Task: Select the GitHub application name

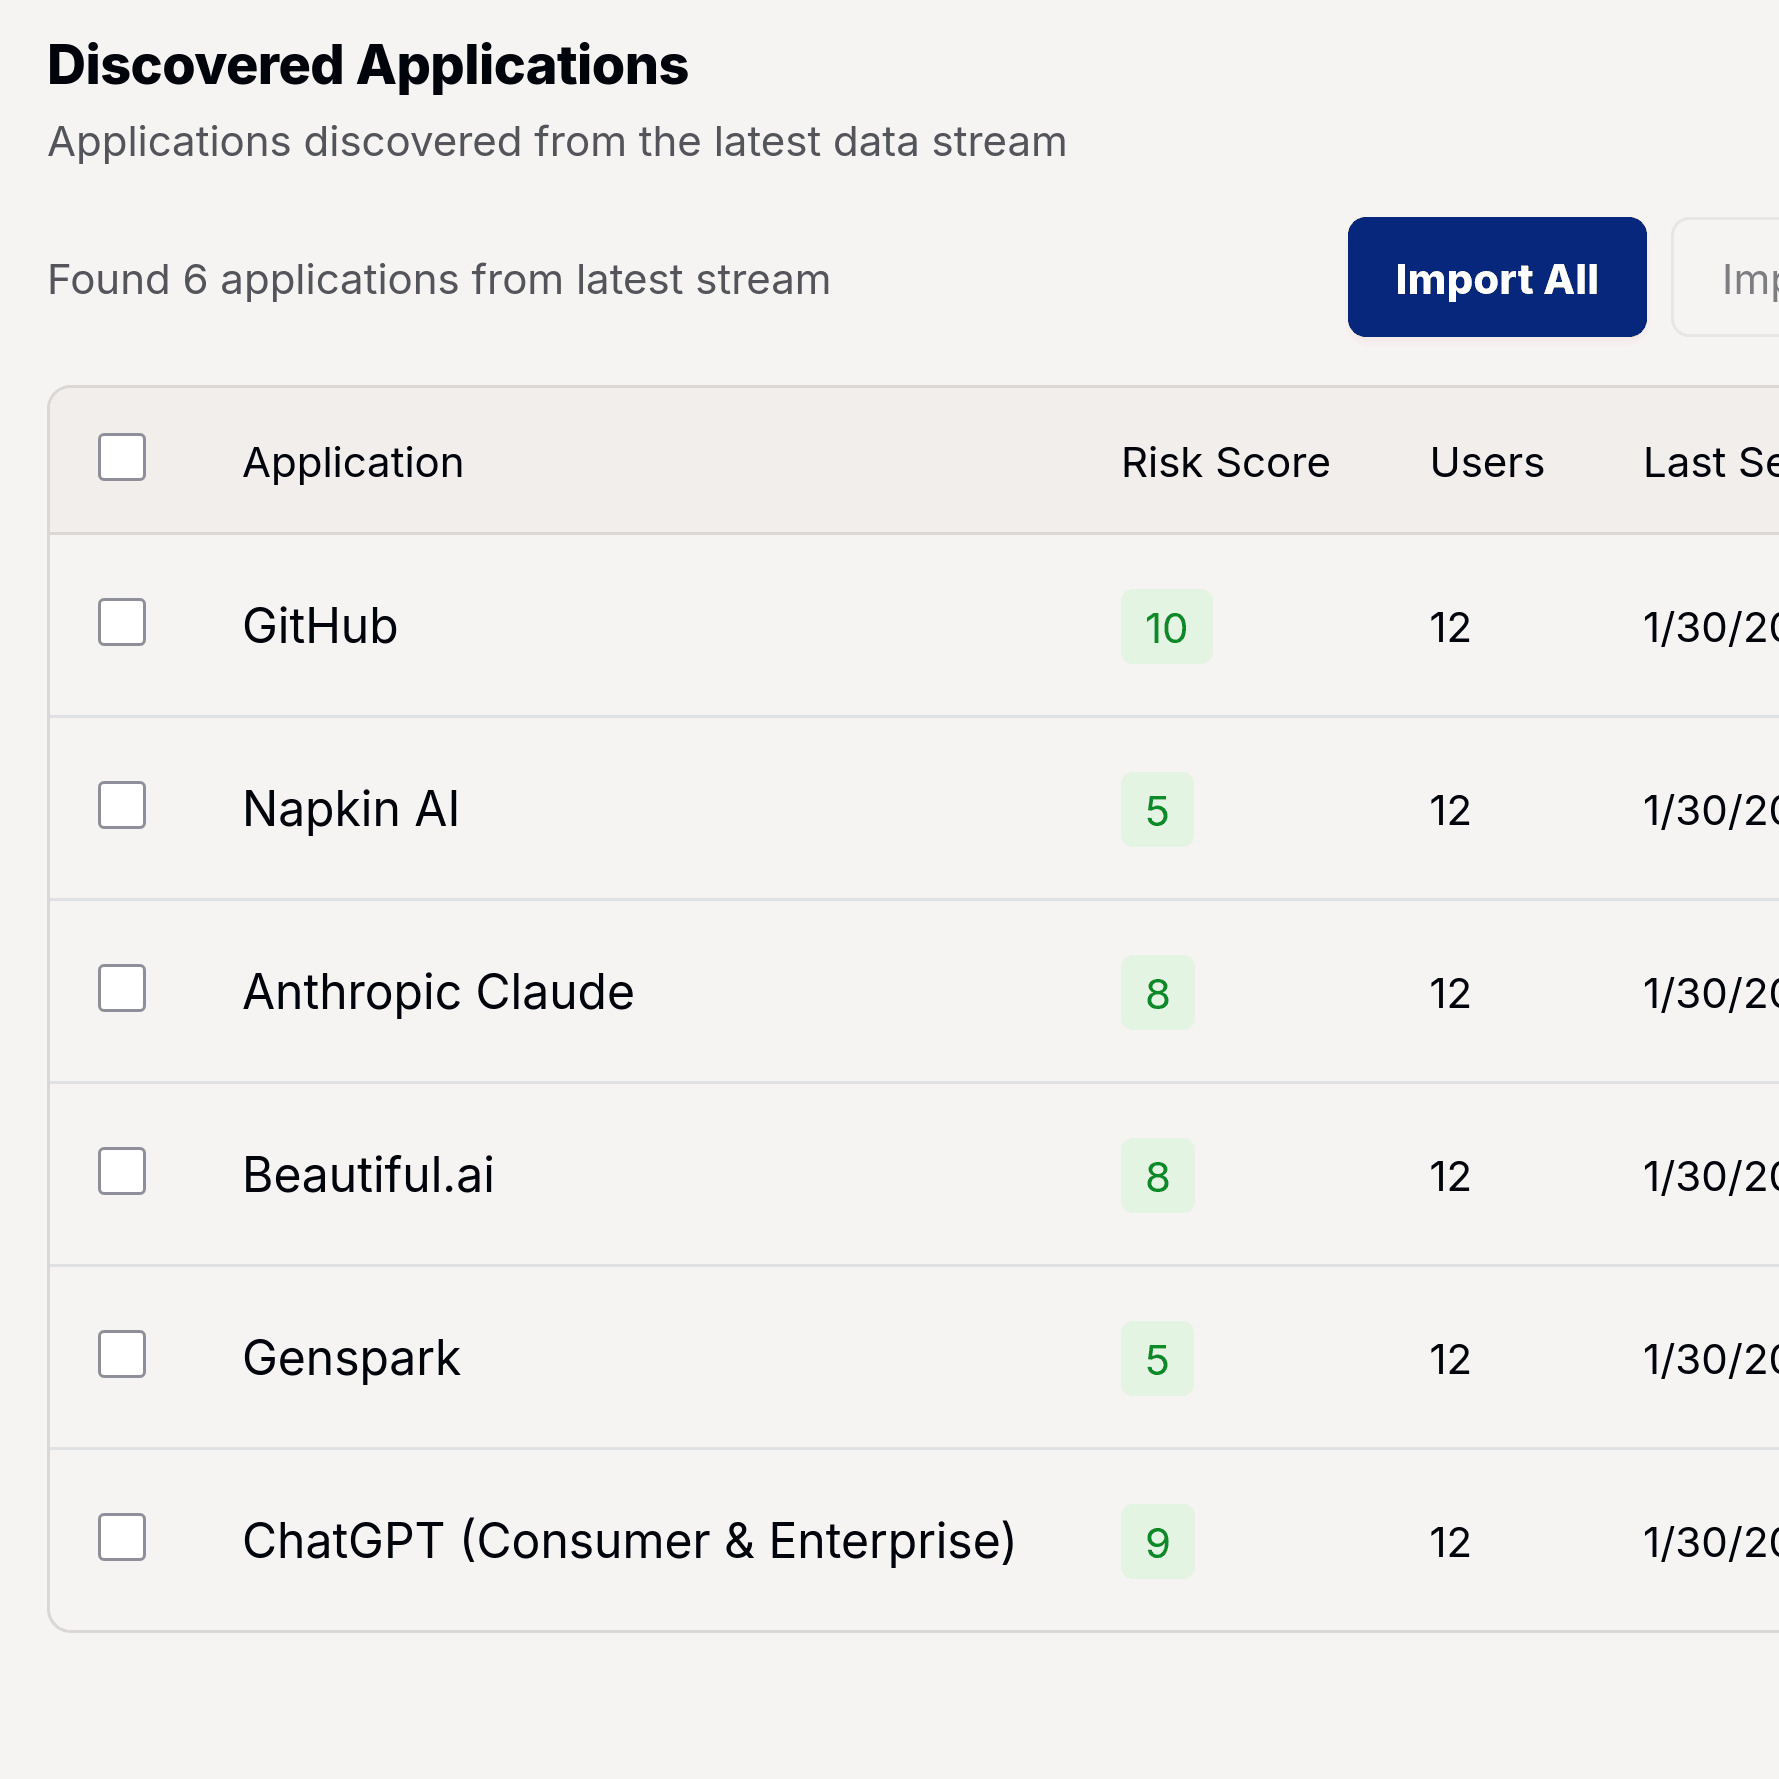Action: (319, 626)
